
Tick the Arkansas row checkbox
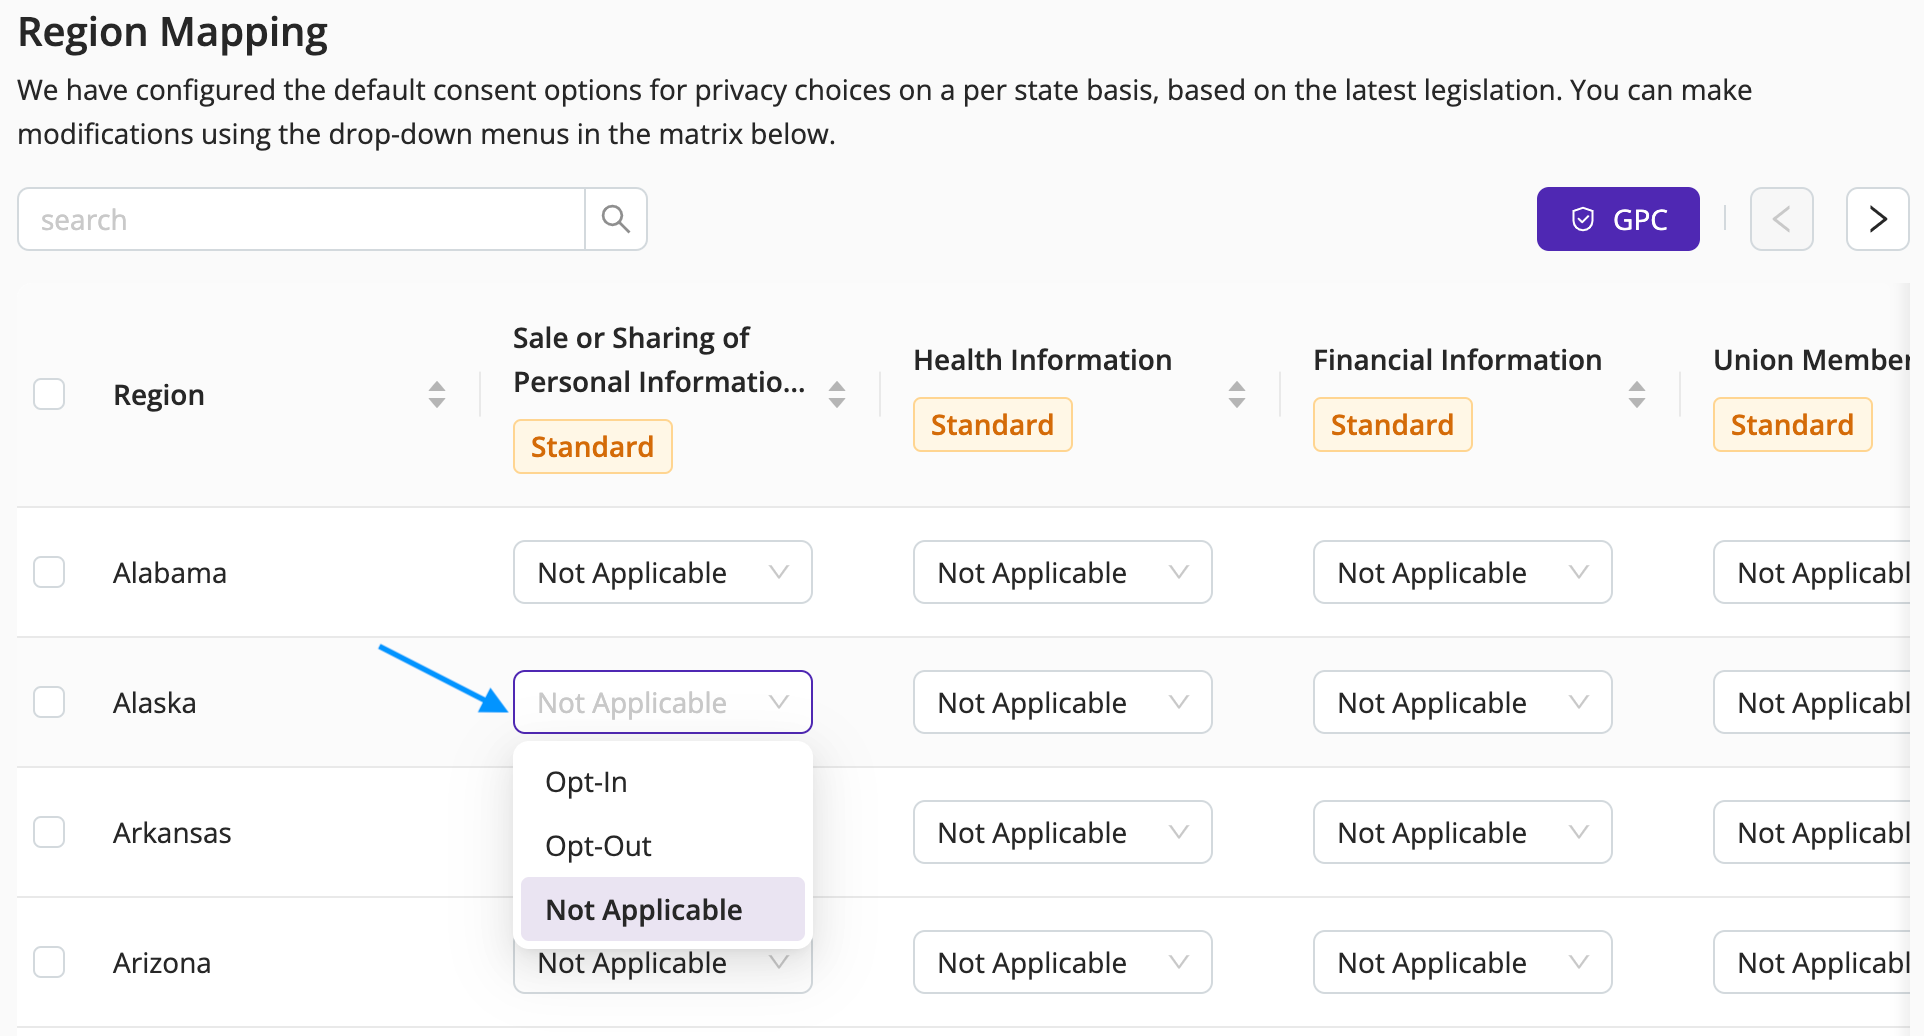pos(49,832)
